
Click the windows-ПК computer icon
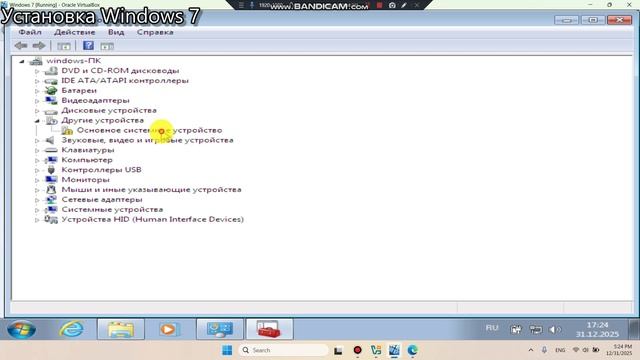coord(36,61)
